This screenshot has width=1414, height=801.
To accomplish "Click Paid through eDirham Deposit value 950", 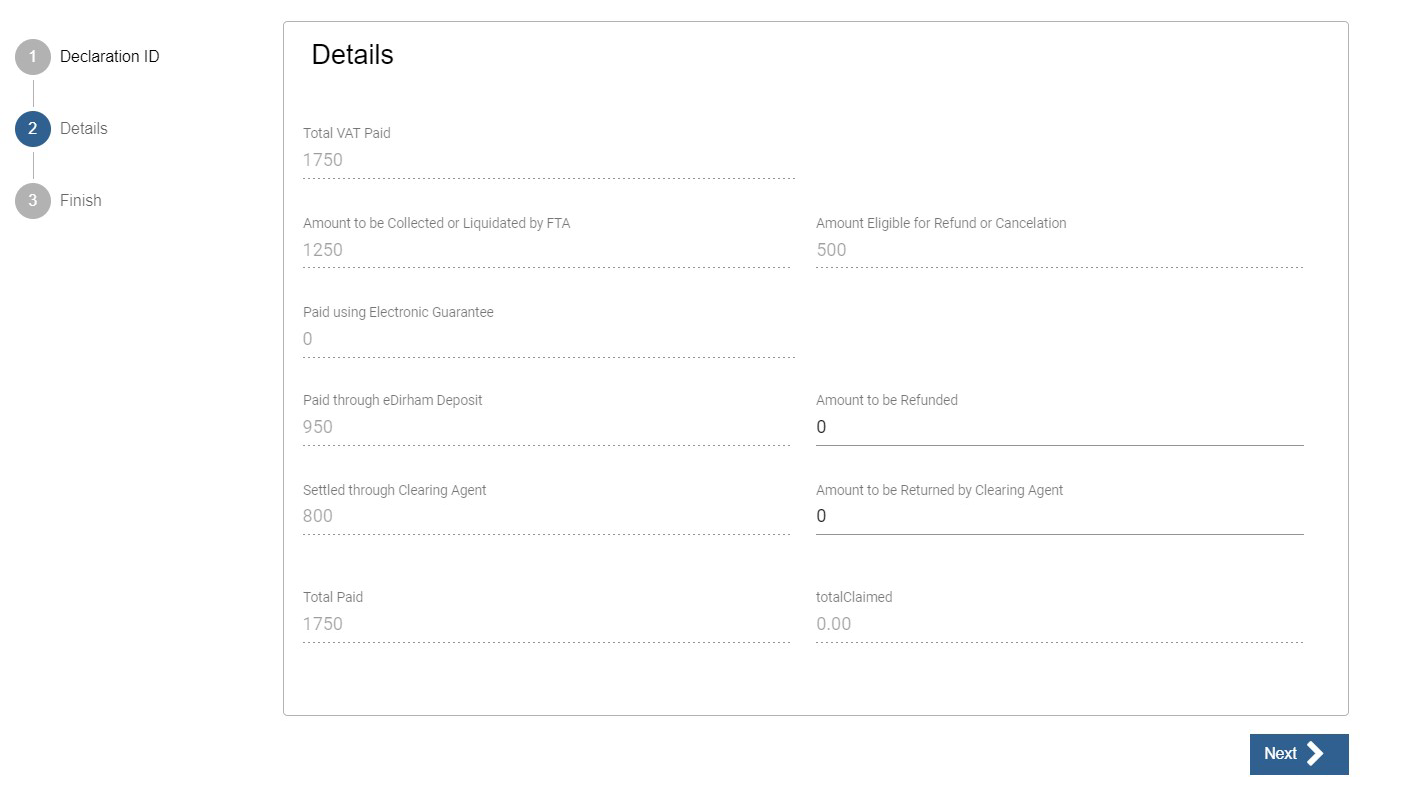I will [318, 427].
